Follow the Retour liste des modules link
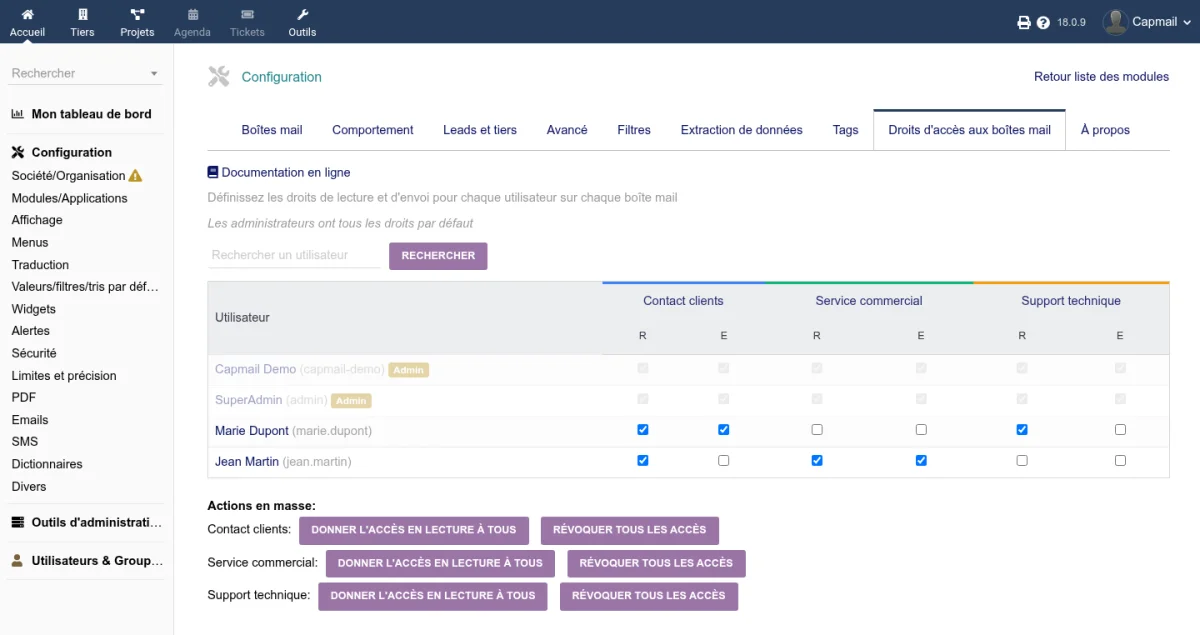Screen dimensions: 1200x635 point(1101,77)
